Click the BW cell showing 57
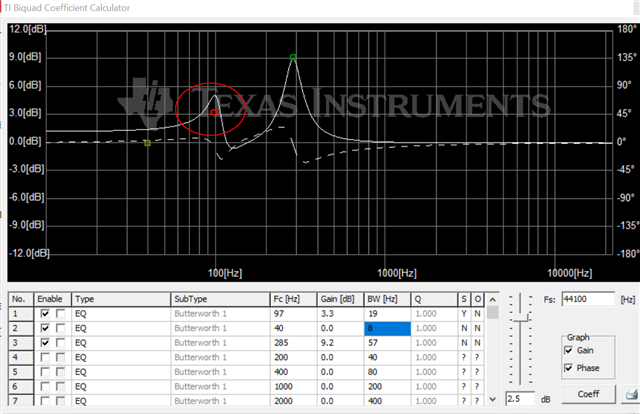This screenshot has height=414, width=640. [387, 343]
